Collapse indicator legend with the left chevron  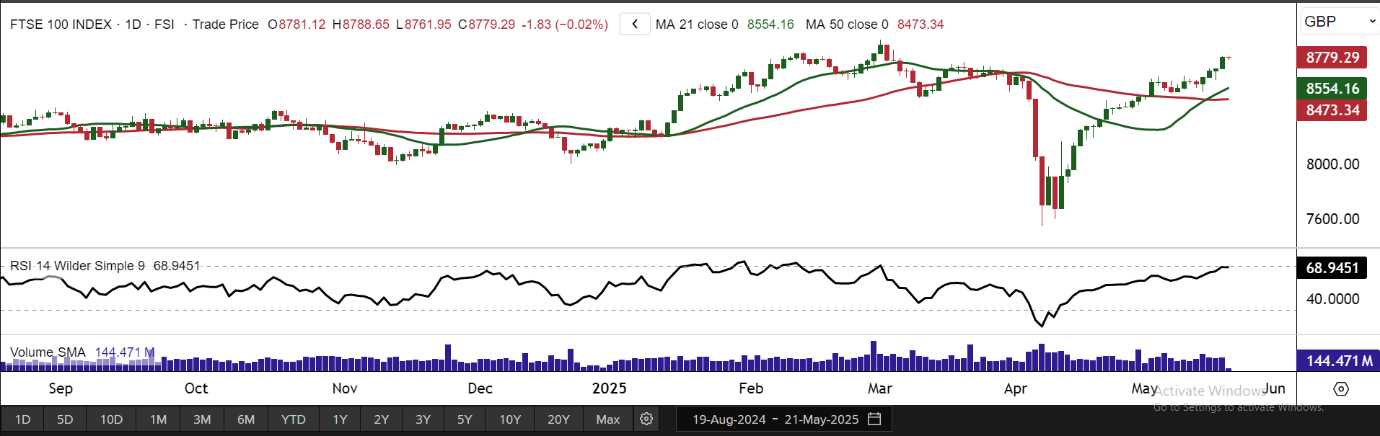point(635,24)
